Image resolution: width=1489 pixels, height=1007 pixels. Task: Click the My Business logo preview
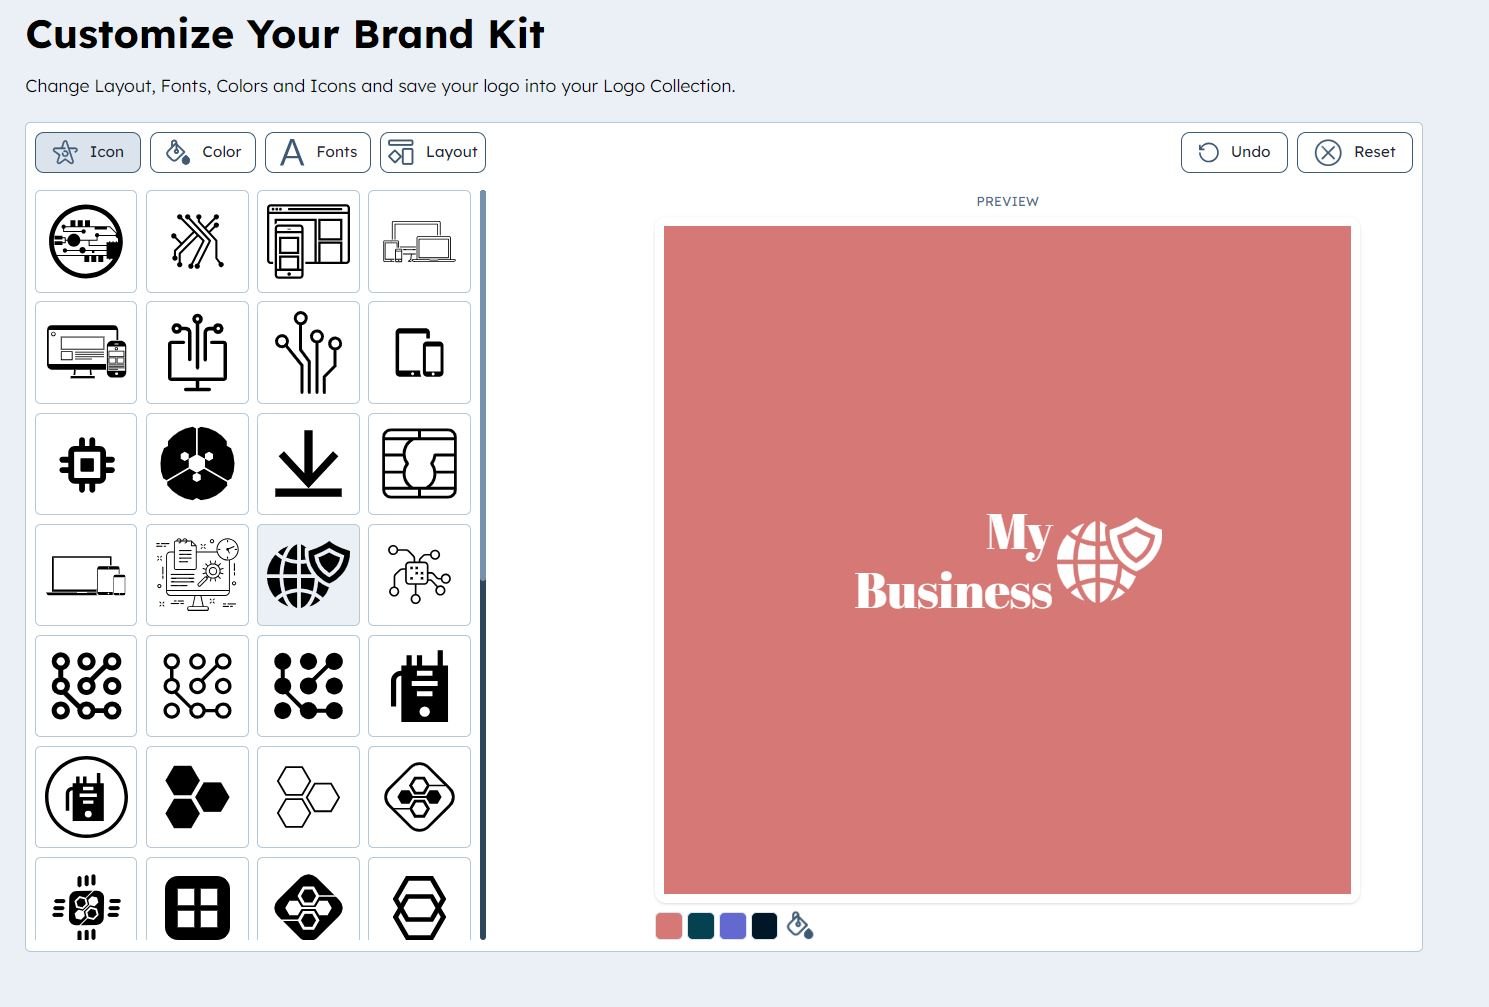[1007, 560]
